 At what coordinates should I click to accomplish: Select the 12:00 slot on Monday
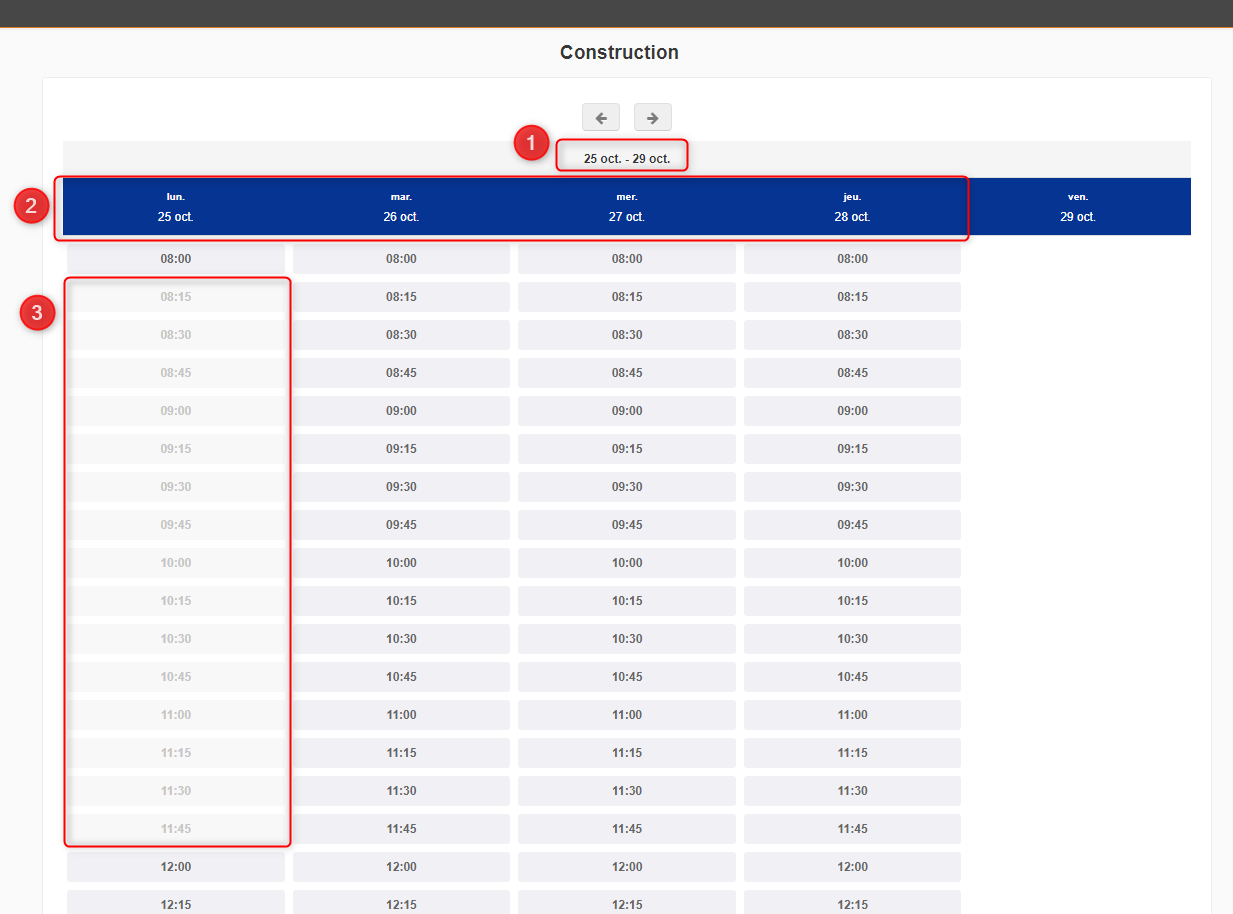pyautogui.click(x=176, y=867)
